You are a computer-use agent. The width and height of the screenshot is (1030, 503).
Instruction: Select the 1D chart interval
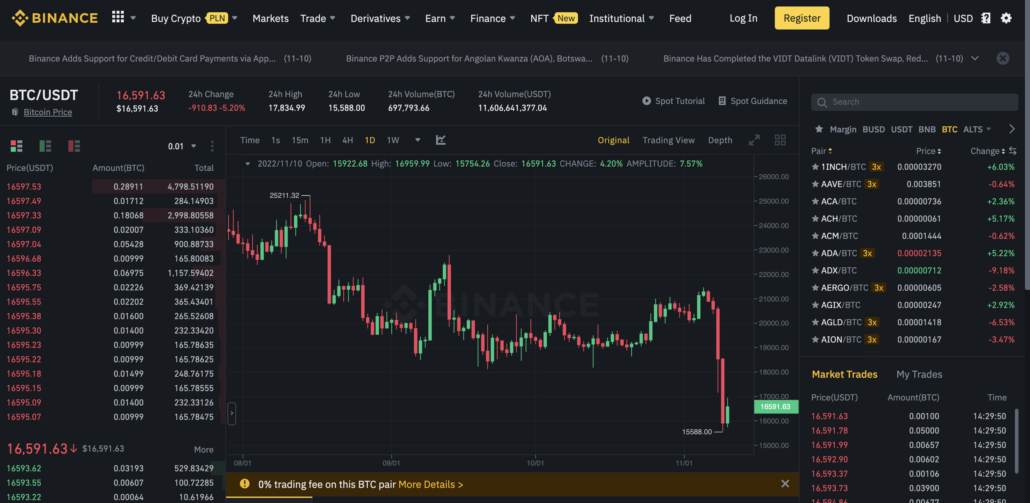pos(370,140)
